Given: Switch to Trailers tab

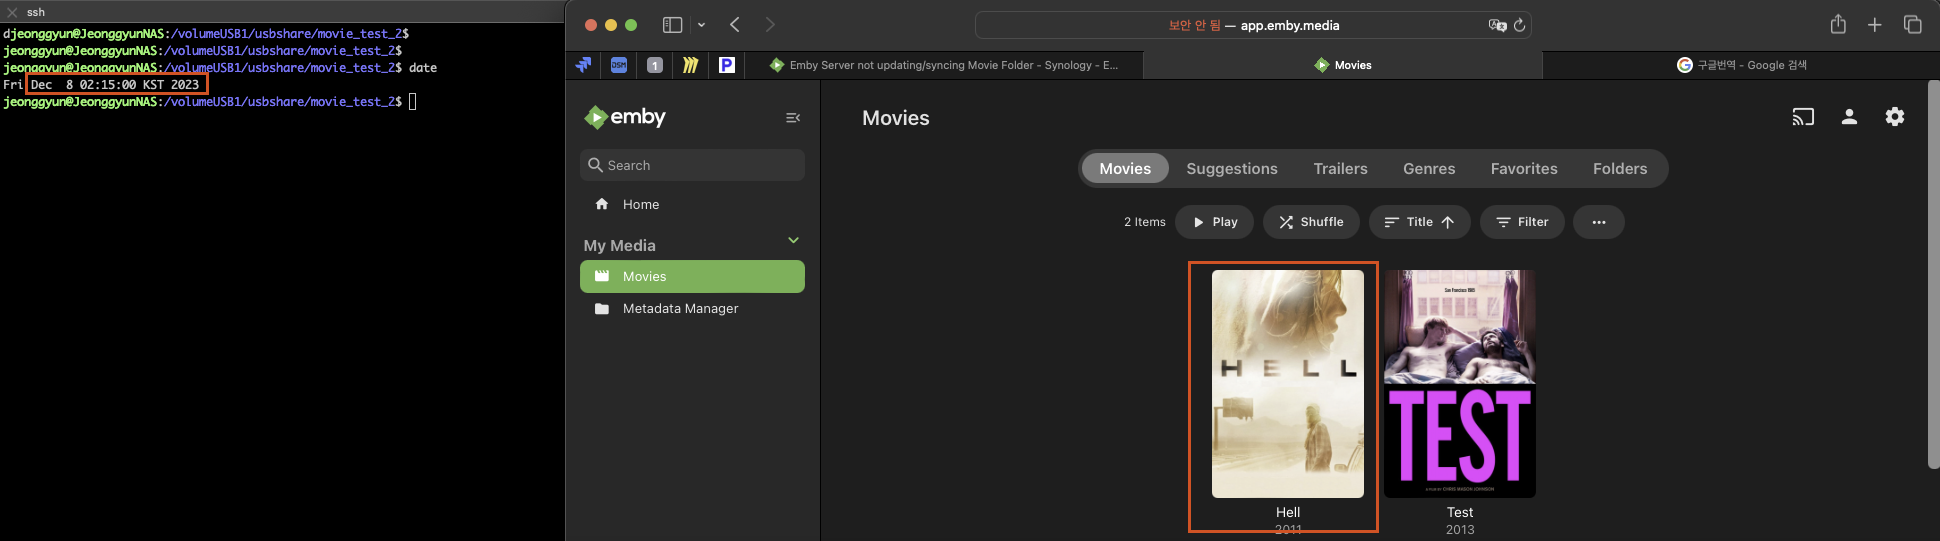Looking at the screenshot, I should [x=1340, y=169].
